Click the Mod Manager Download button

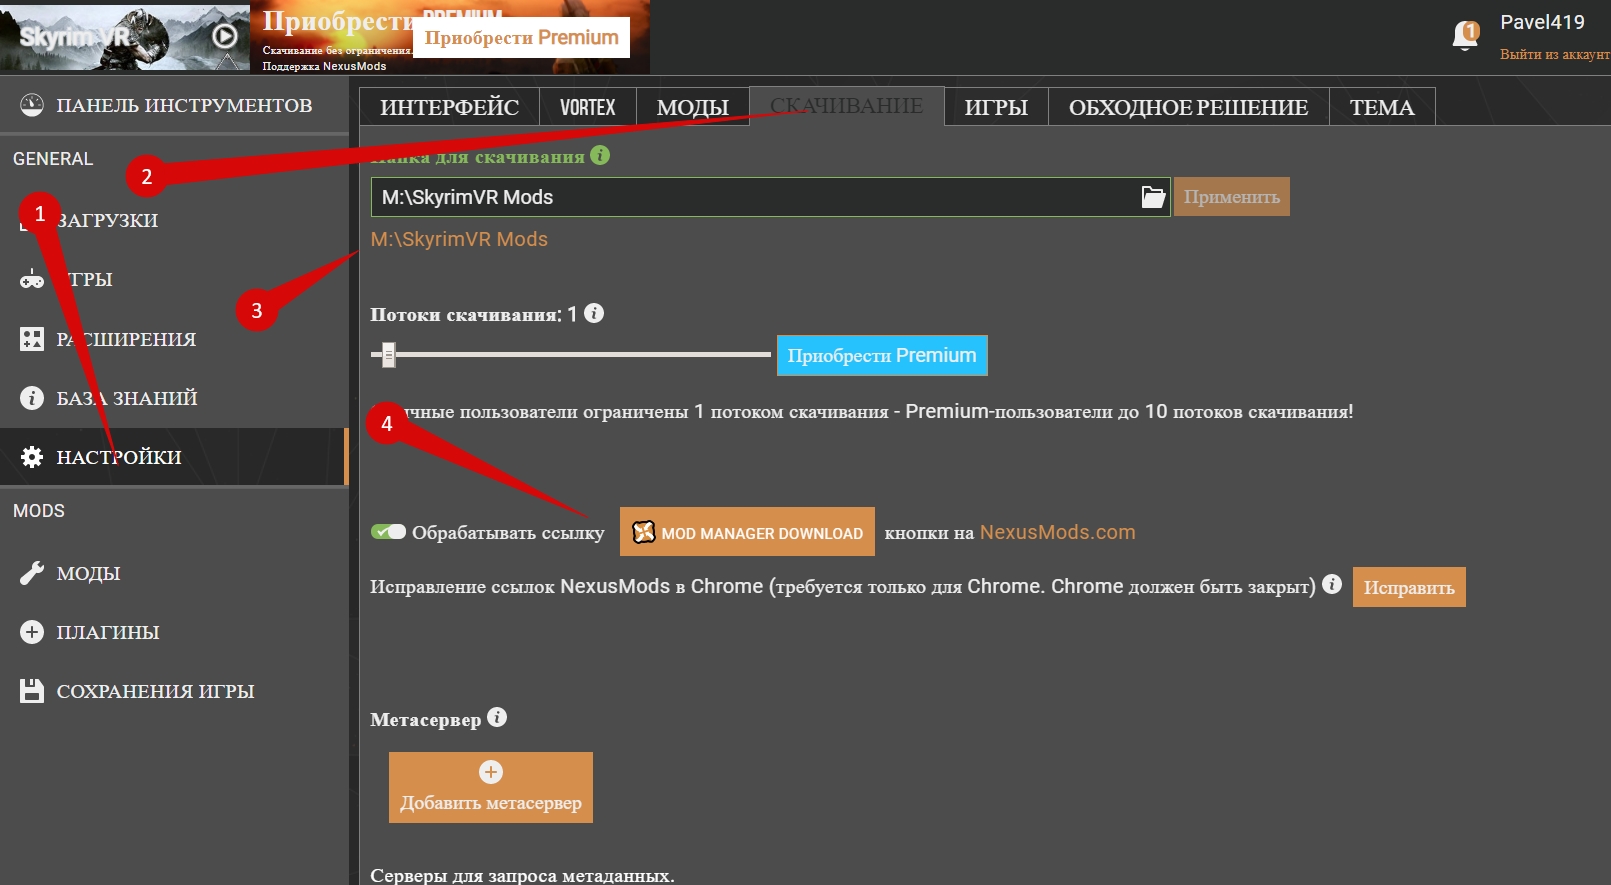pyautogui.click(x=747, y=531)
